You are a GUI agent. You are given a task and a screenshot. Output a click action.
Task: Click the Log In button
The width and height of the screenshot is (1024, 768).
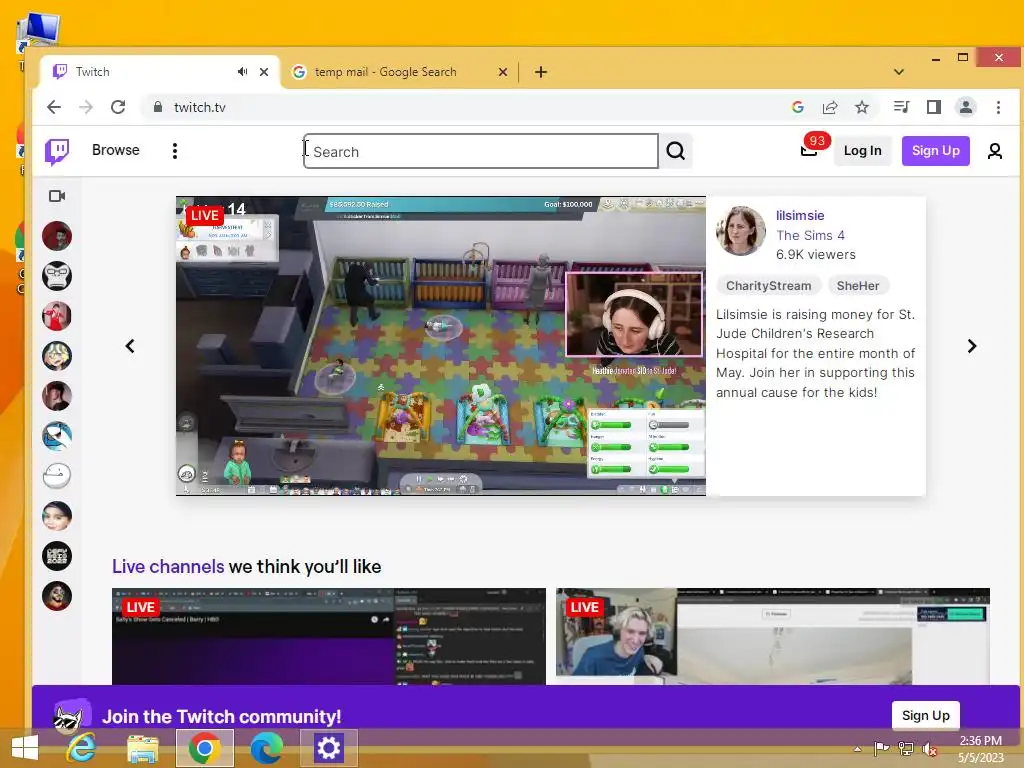click(x=862, y=151)
